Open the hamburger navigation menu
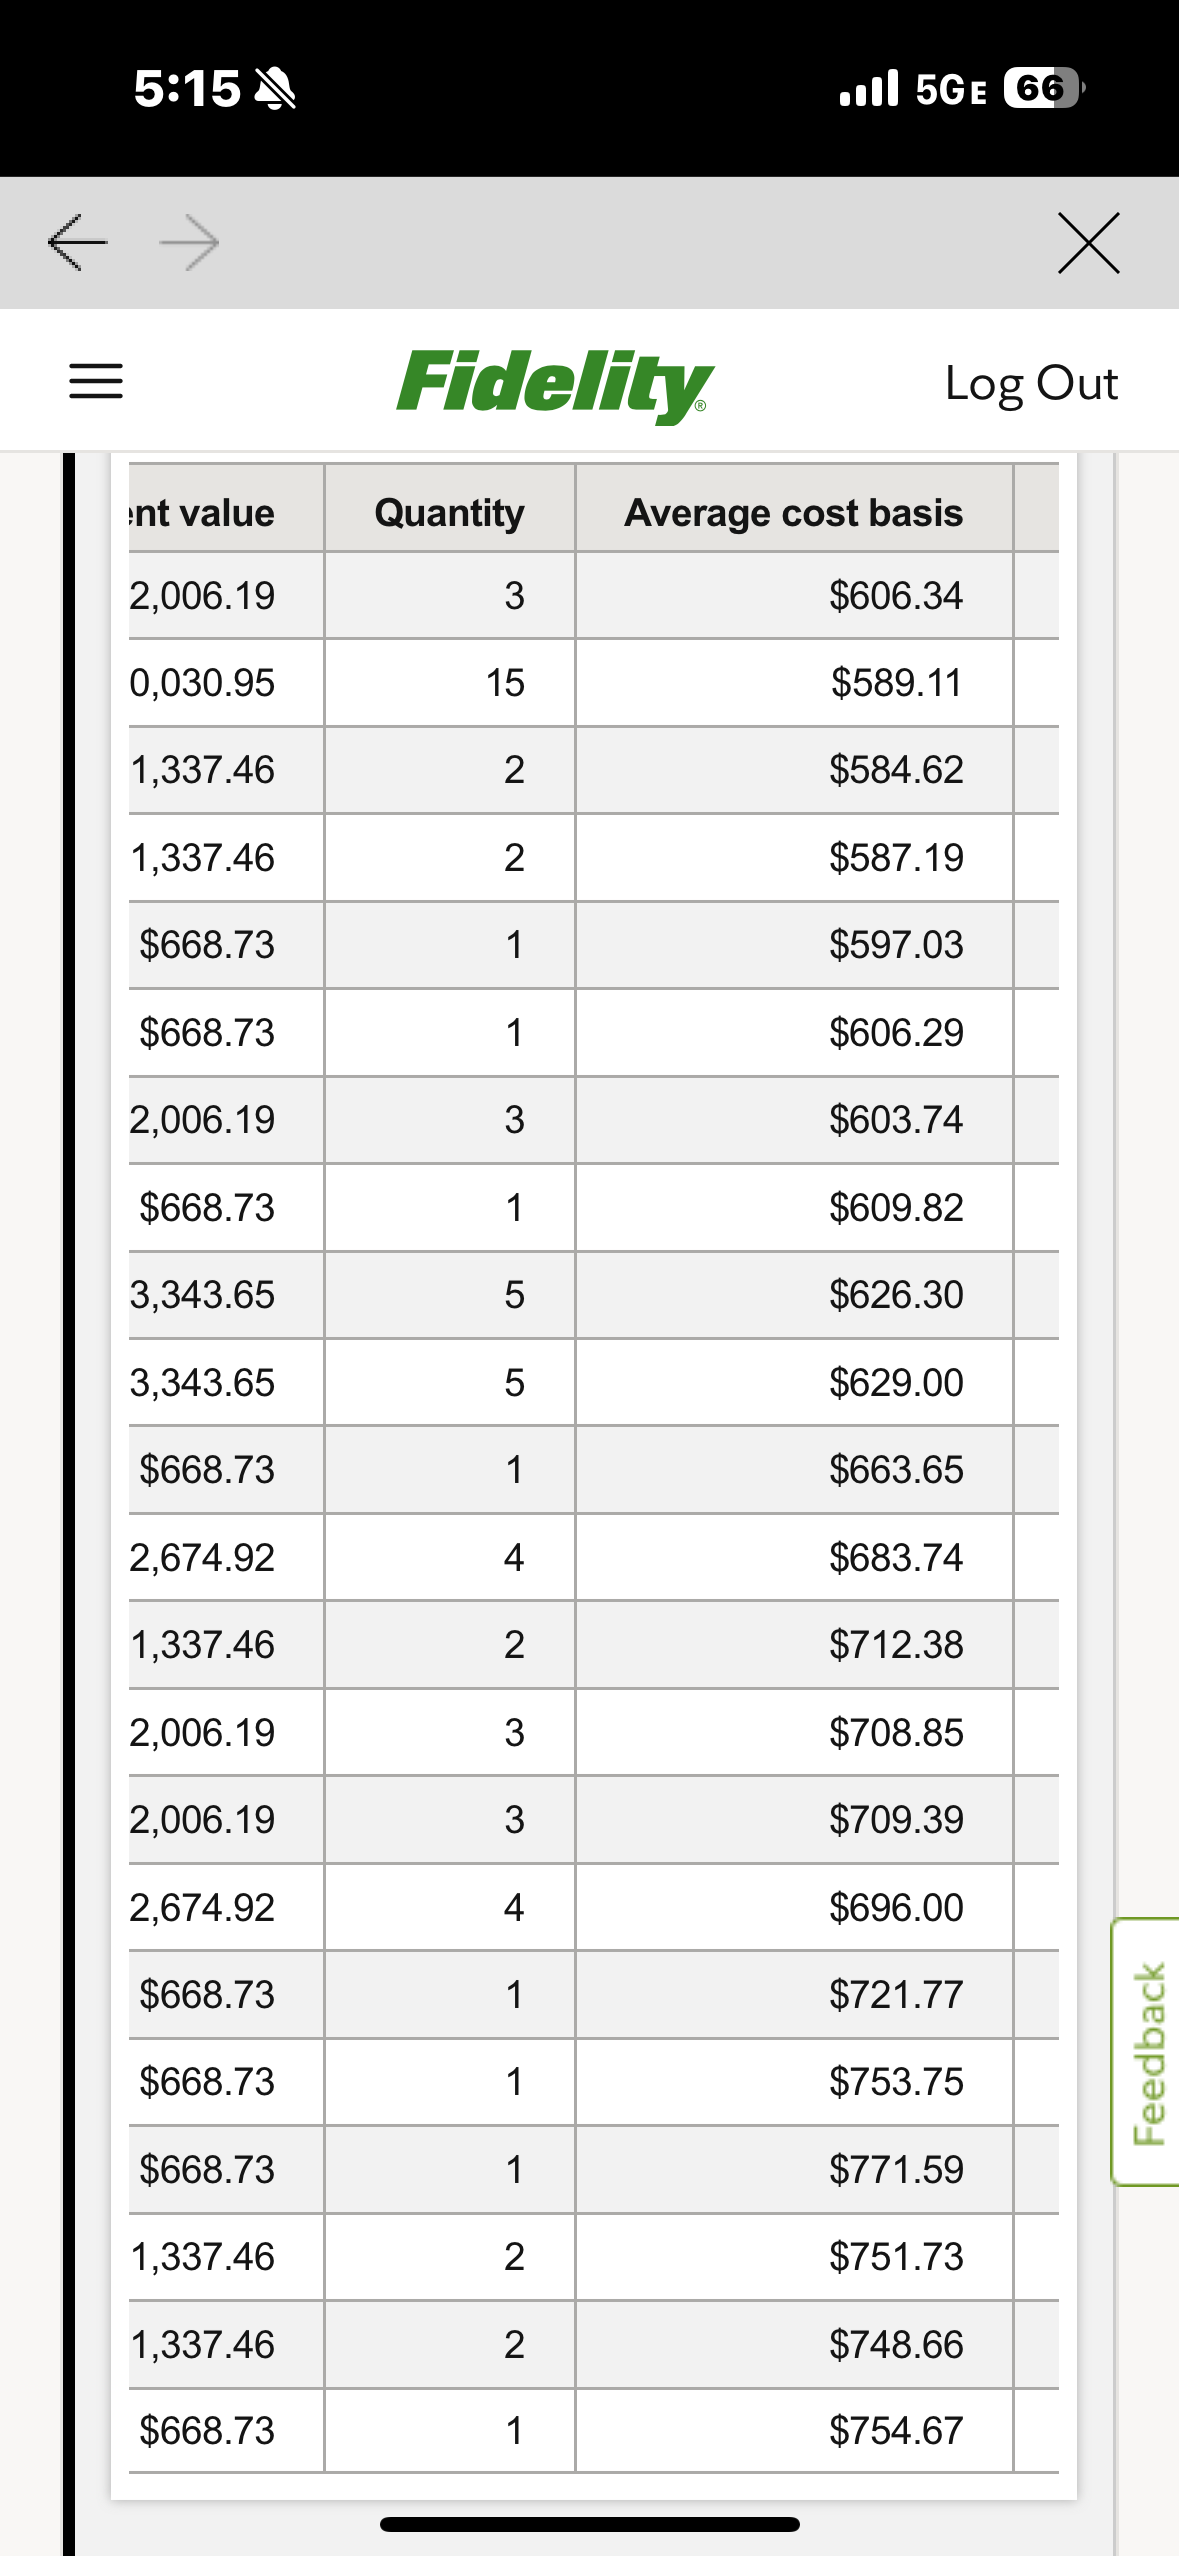Image resolution: width=1179 pixels, height=2556 pixels. [96, 381]
